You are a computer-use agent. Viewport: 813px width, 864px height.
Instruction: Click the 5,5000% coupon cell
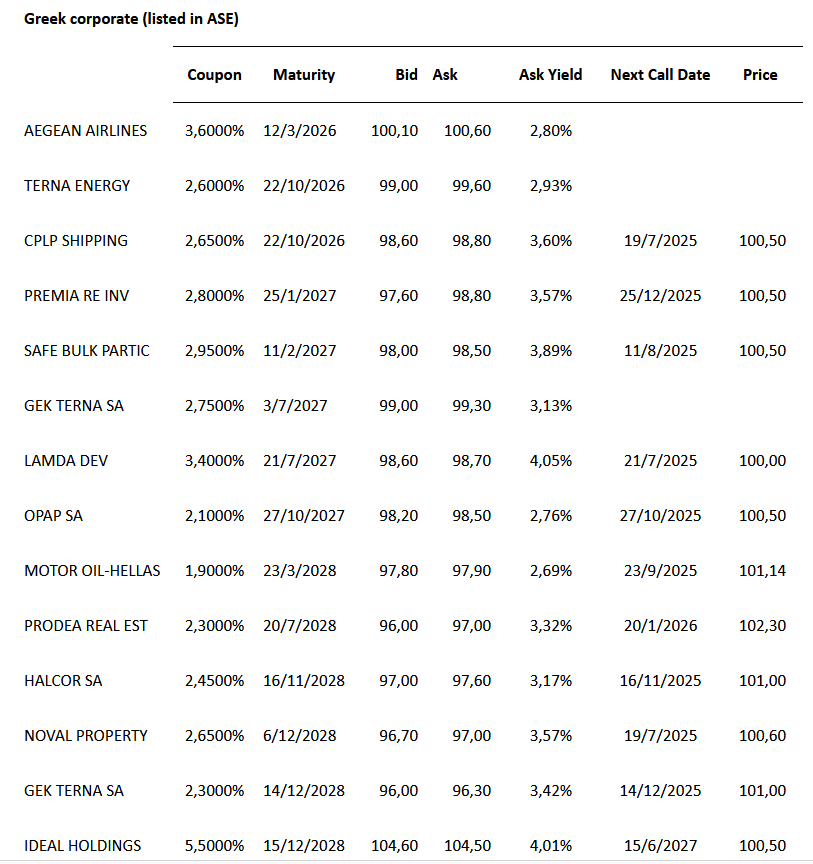(214, 846)
